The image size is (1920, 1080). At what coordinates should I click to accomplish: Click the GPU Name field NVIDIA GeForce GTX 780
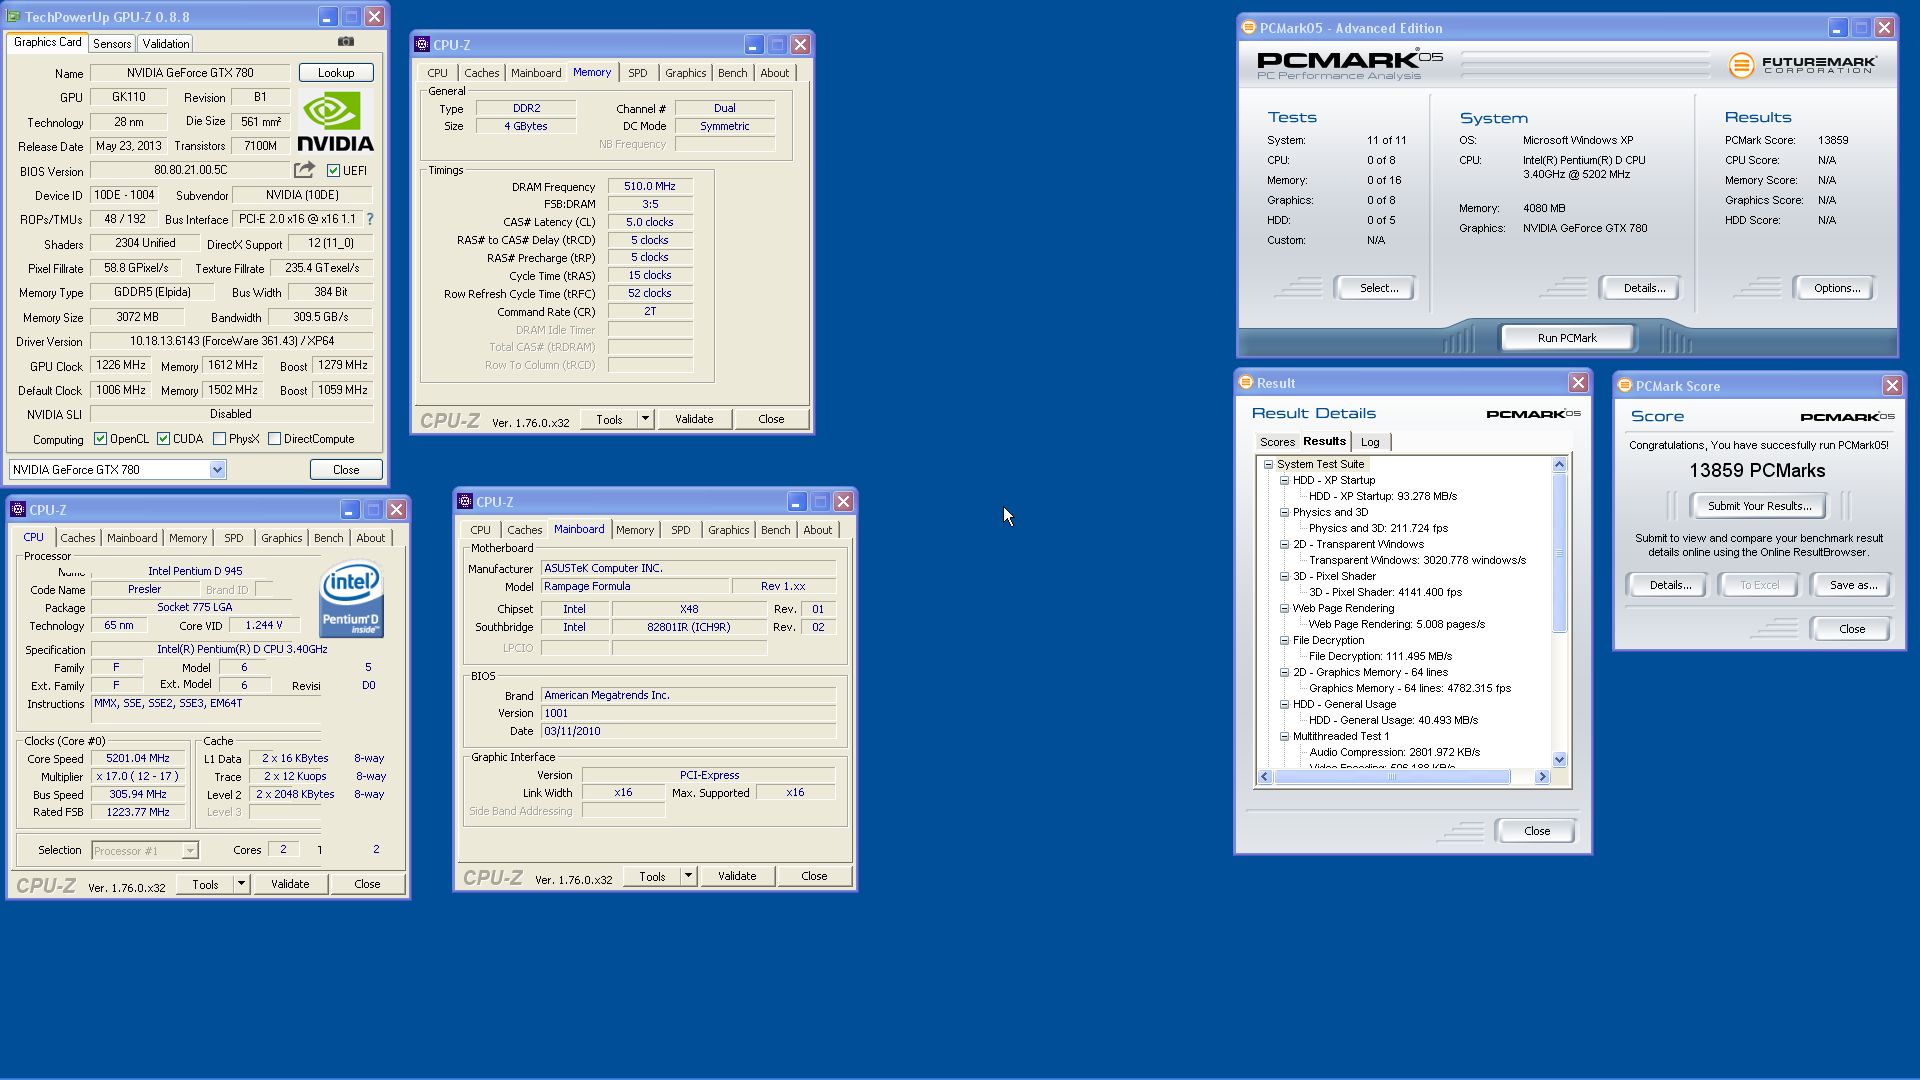pyautogui.click(x=190, y=73)
